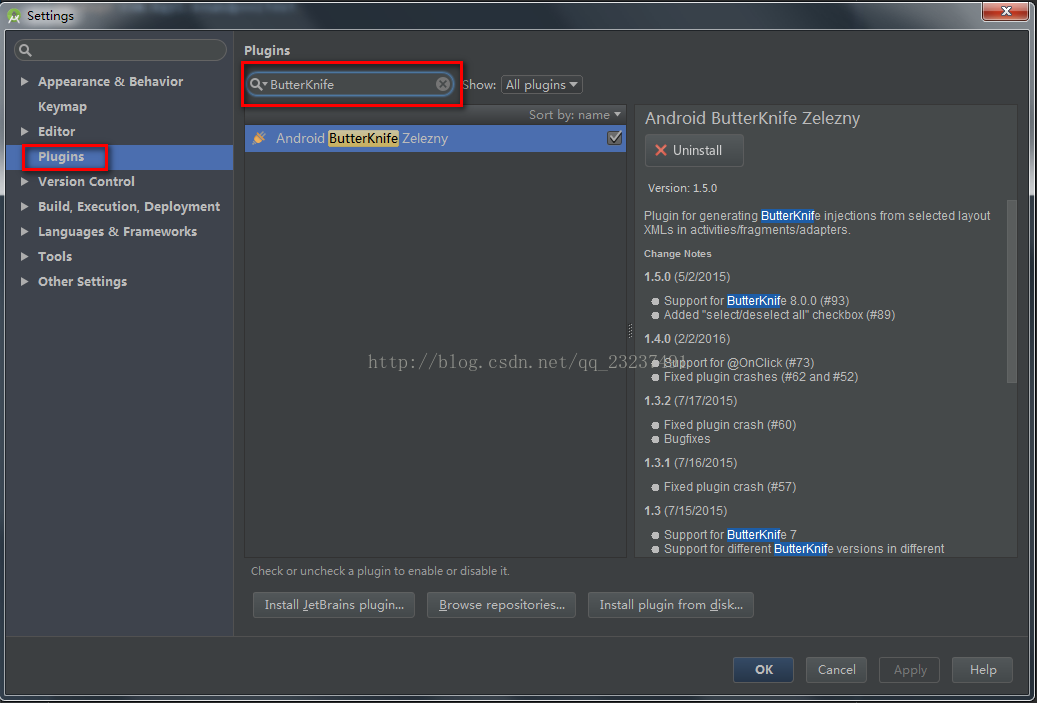The height and width of the screenshot is (703, 1037).
Task: Click the red X on Uninstall button
Action: coord(660,150)
